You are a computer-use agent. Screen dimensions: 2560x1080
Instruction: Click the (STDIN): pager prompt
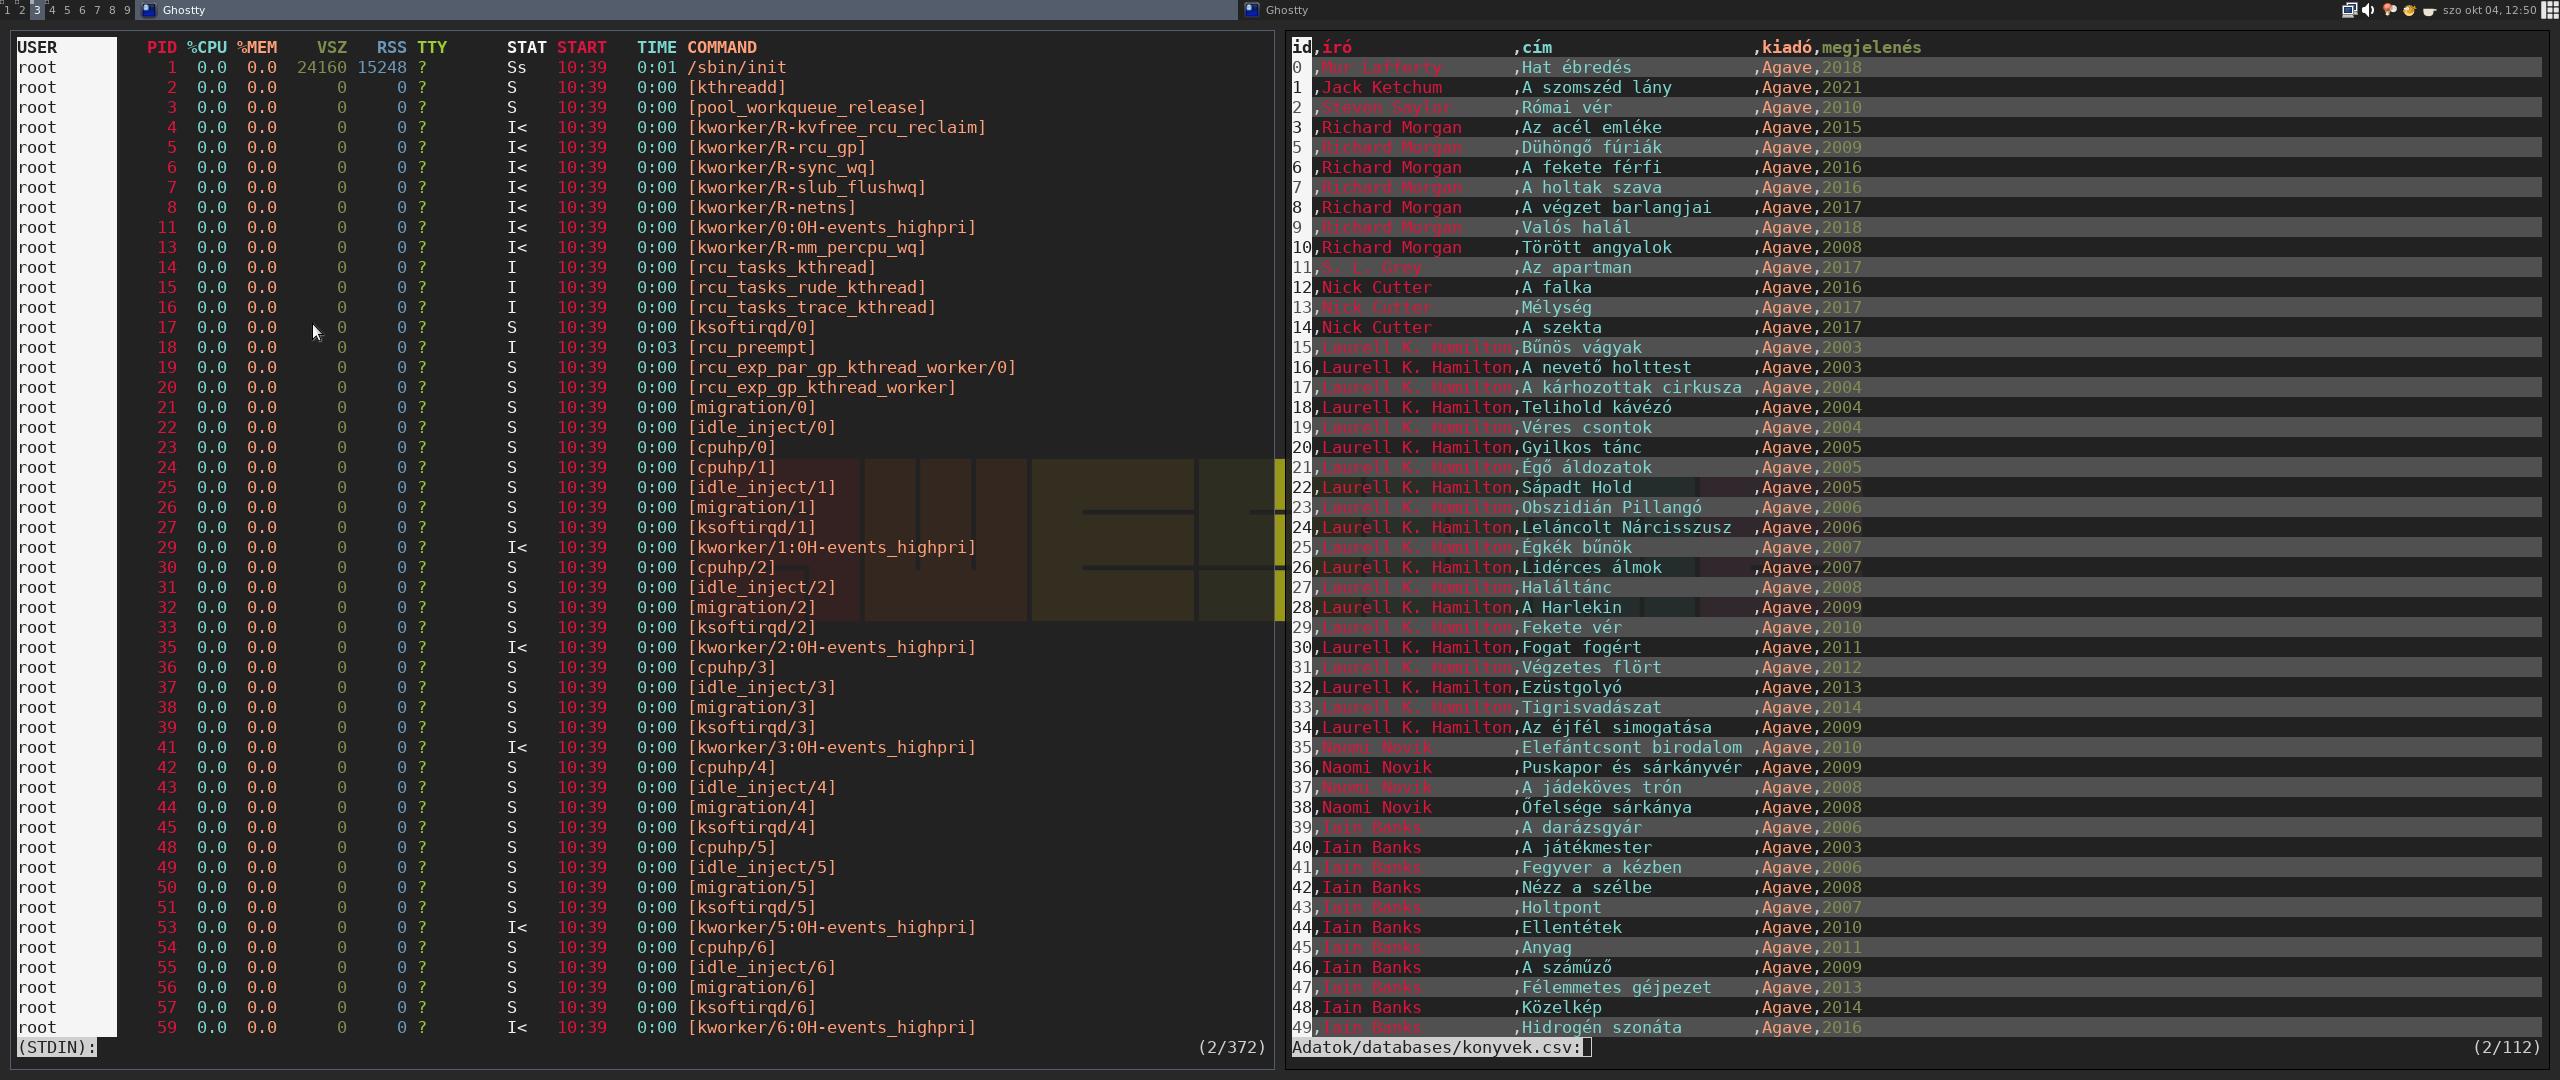[x=57, y=1047]
